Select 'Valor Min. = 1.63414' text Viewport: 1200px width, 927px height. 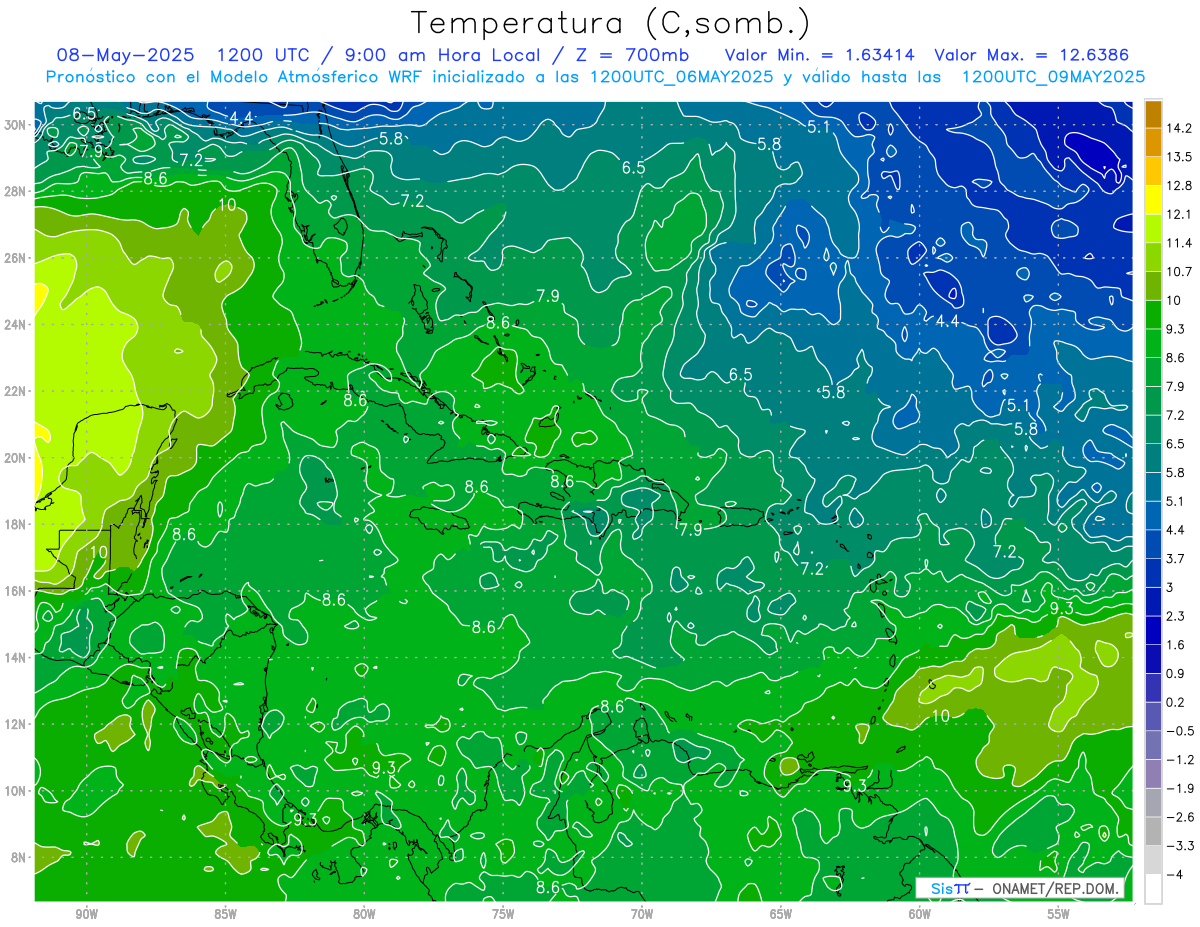pyautogui.click(x=820, y=55)
